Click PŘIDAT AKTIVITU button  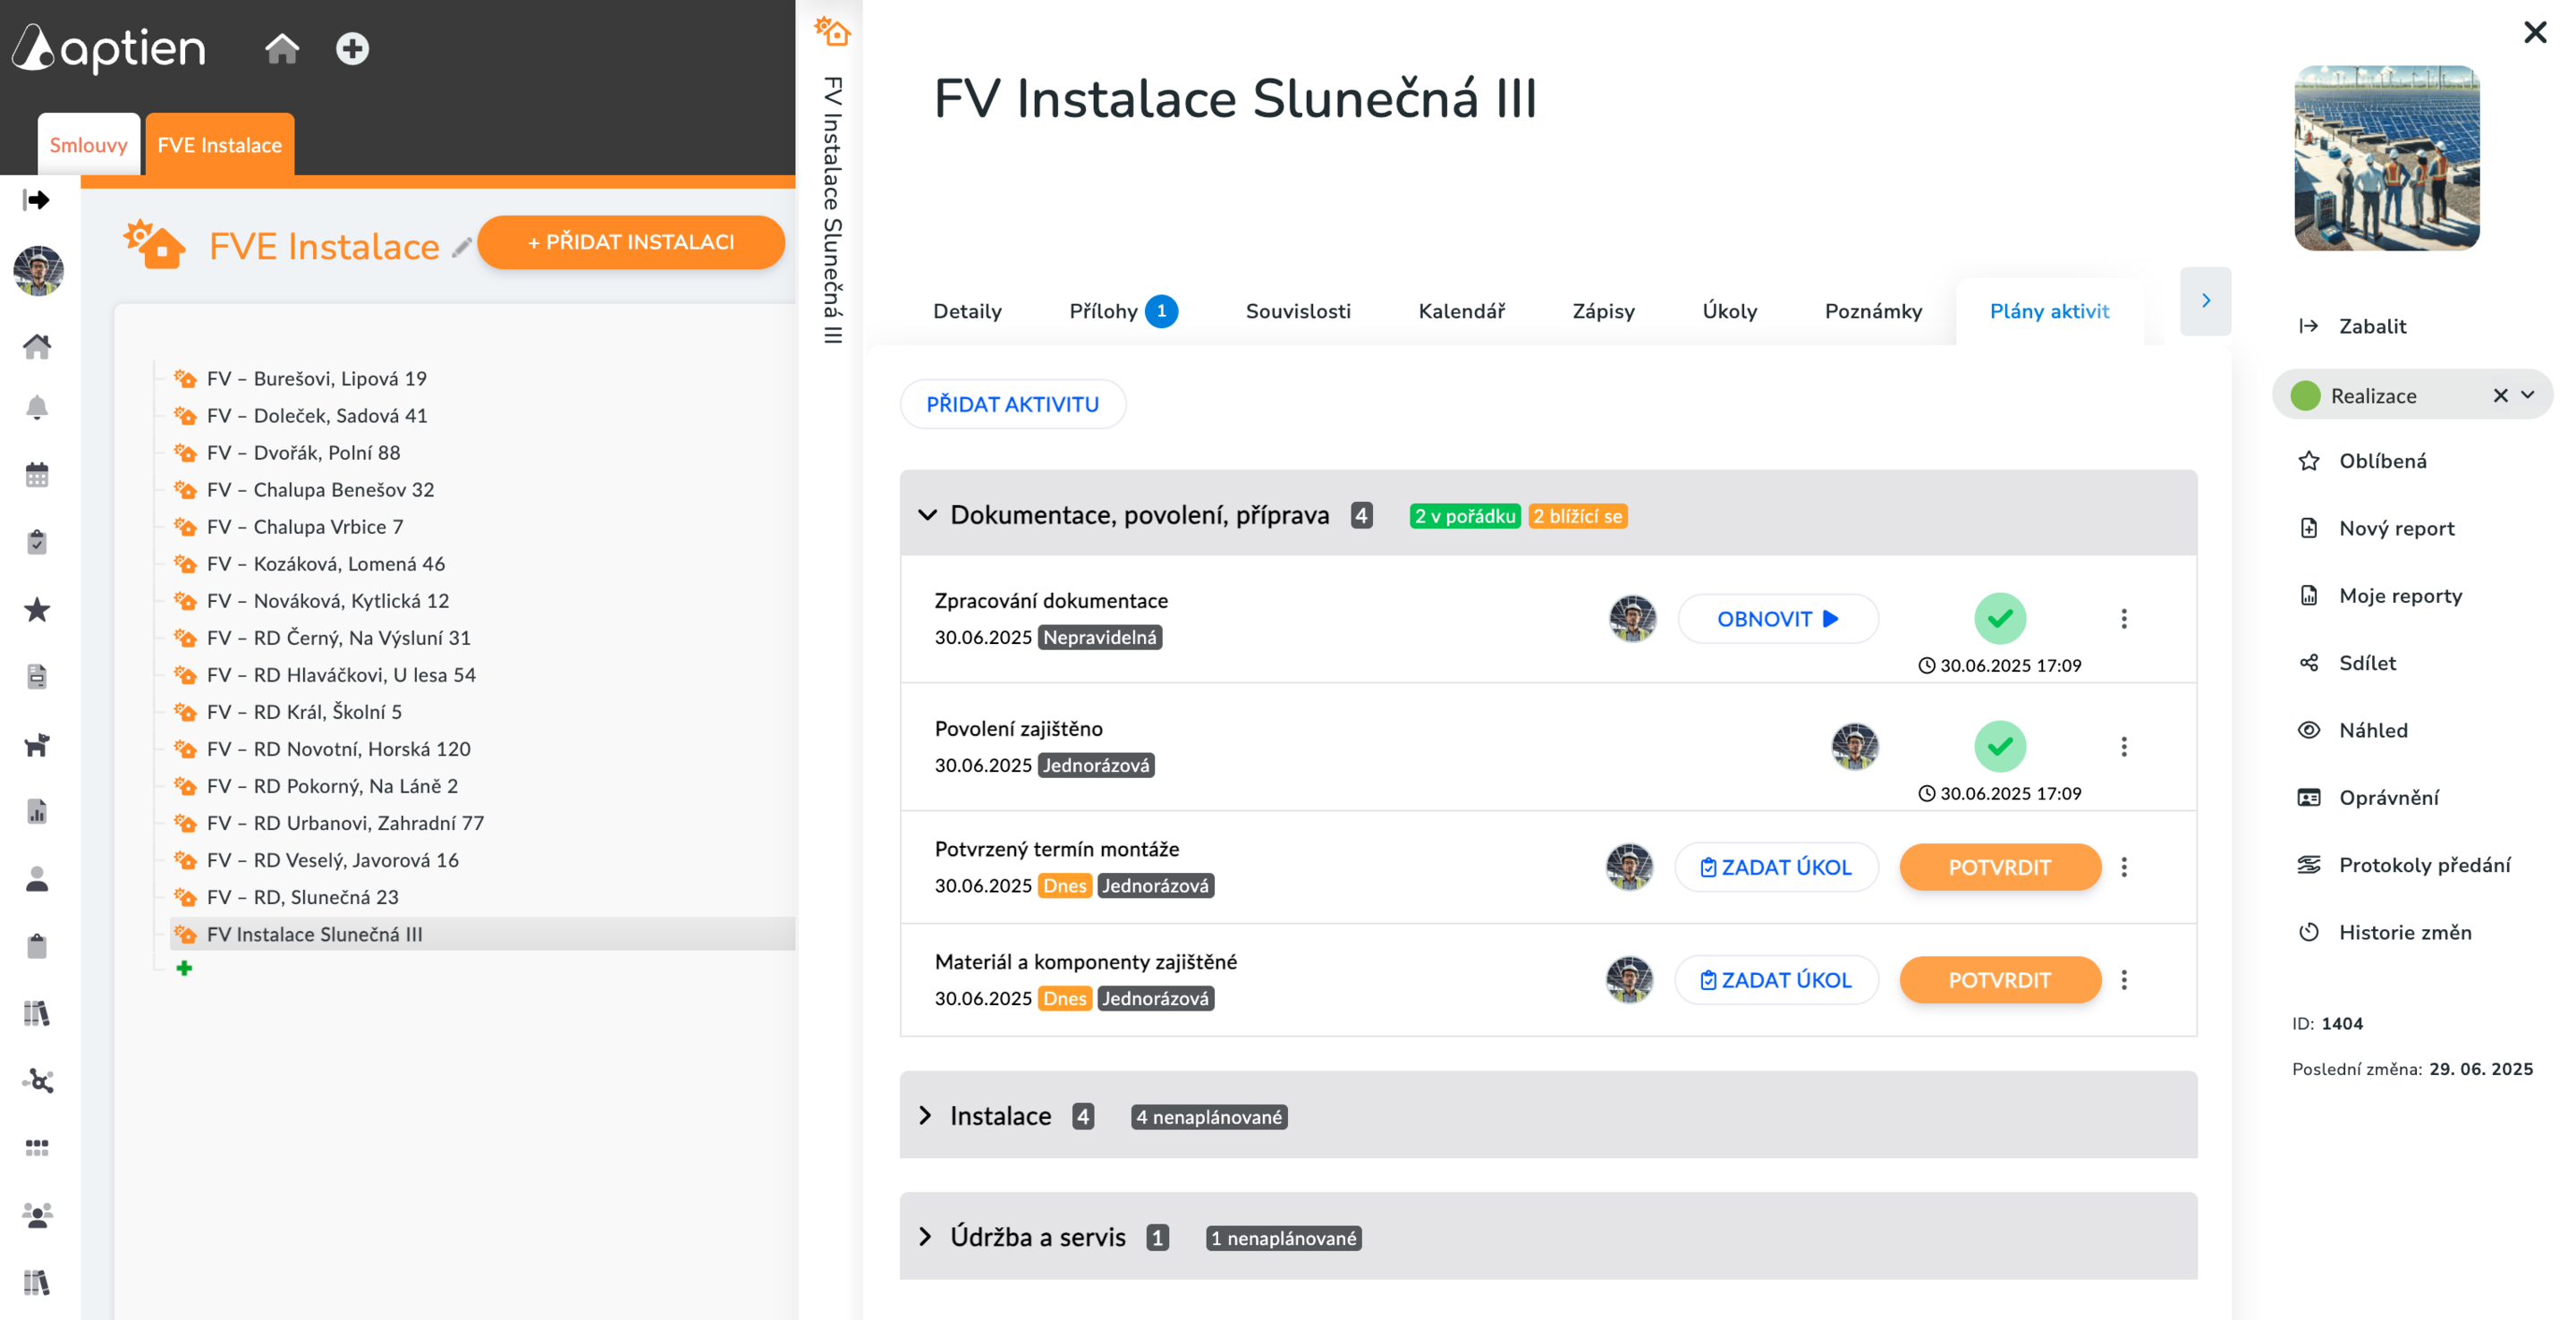(x=1012, y=404)
